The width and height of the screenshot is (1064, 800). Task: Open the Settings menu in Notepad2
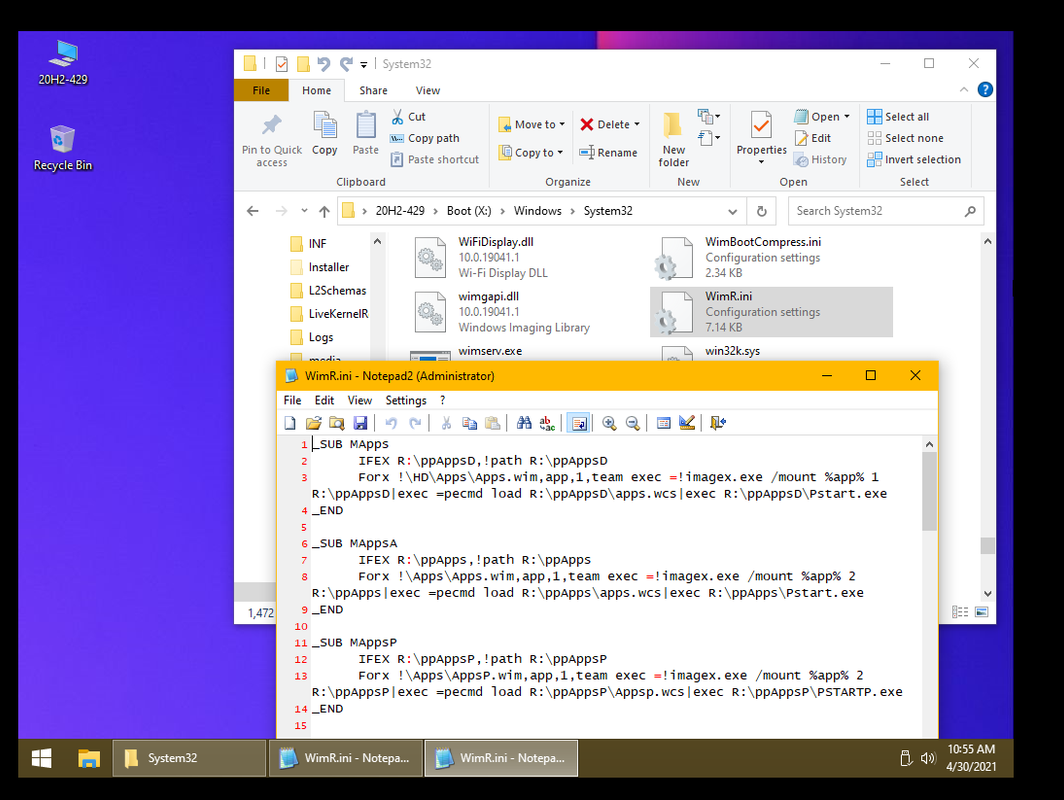[406, 400]
